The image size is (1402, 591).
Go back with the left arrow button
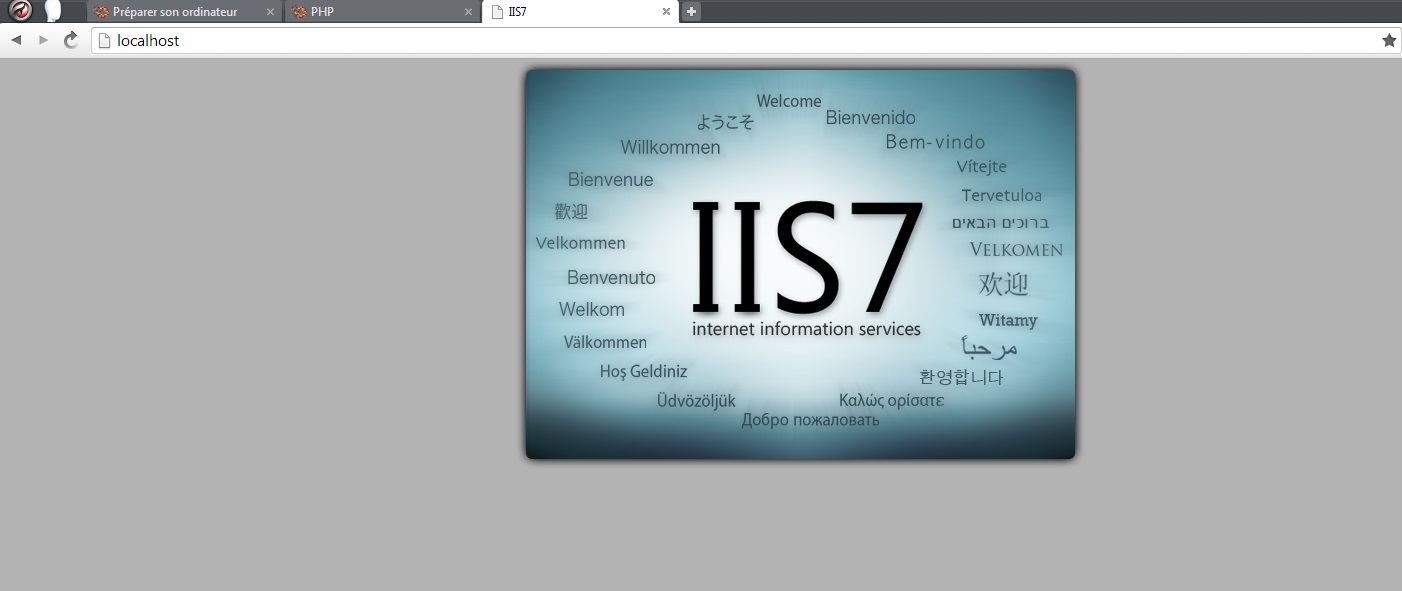pos(16,40)
